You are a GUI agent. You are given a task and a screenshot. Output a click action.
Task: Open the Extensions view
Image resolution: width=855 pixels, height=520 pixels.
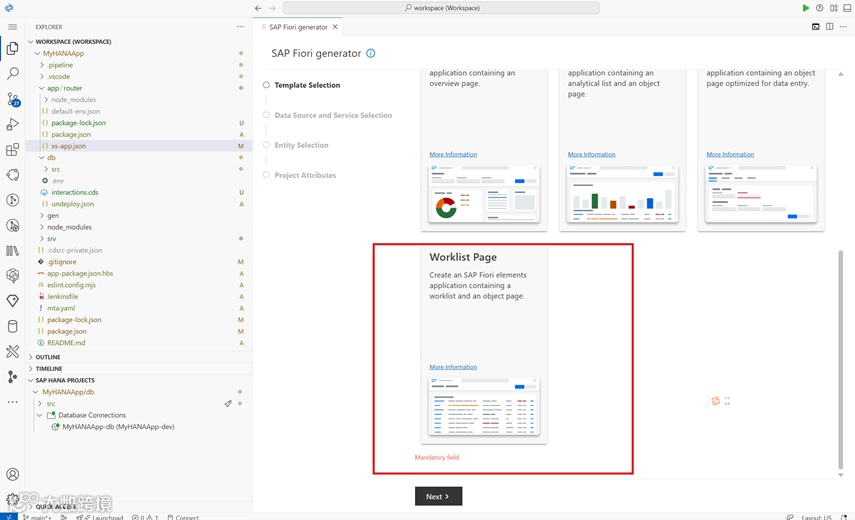13,149
